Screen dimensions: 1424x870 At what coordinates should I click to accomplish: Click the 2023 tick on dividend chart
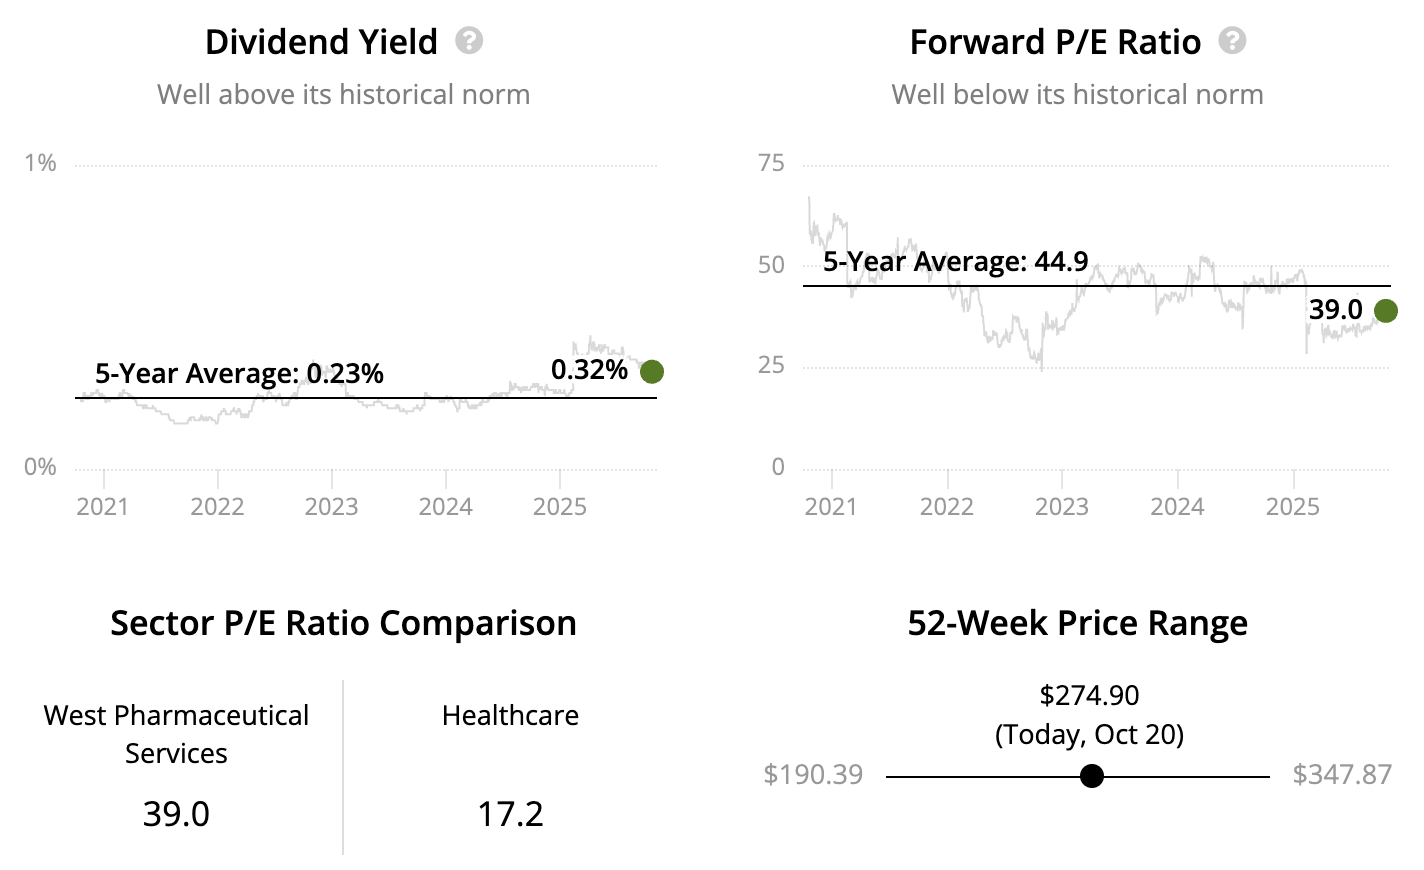click(x=331, y=507)
